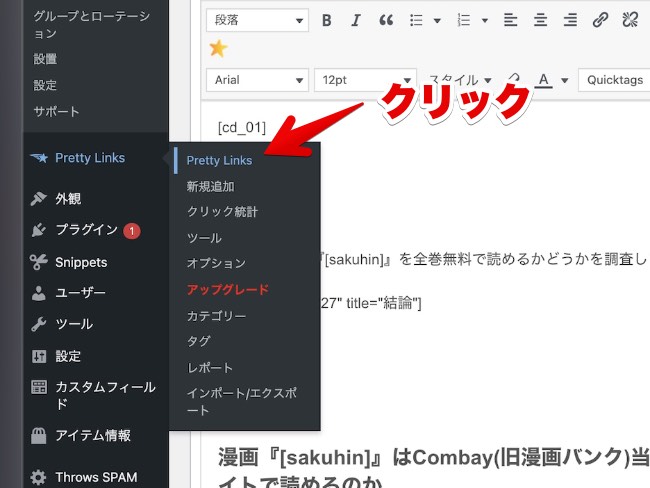650x488 pixels.
Task: Select 新規追加 in Pretty Links flyout
Action: point(211,187)
